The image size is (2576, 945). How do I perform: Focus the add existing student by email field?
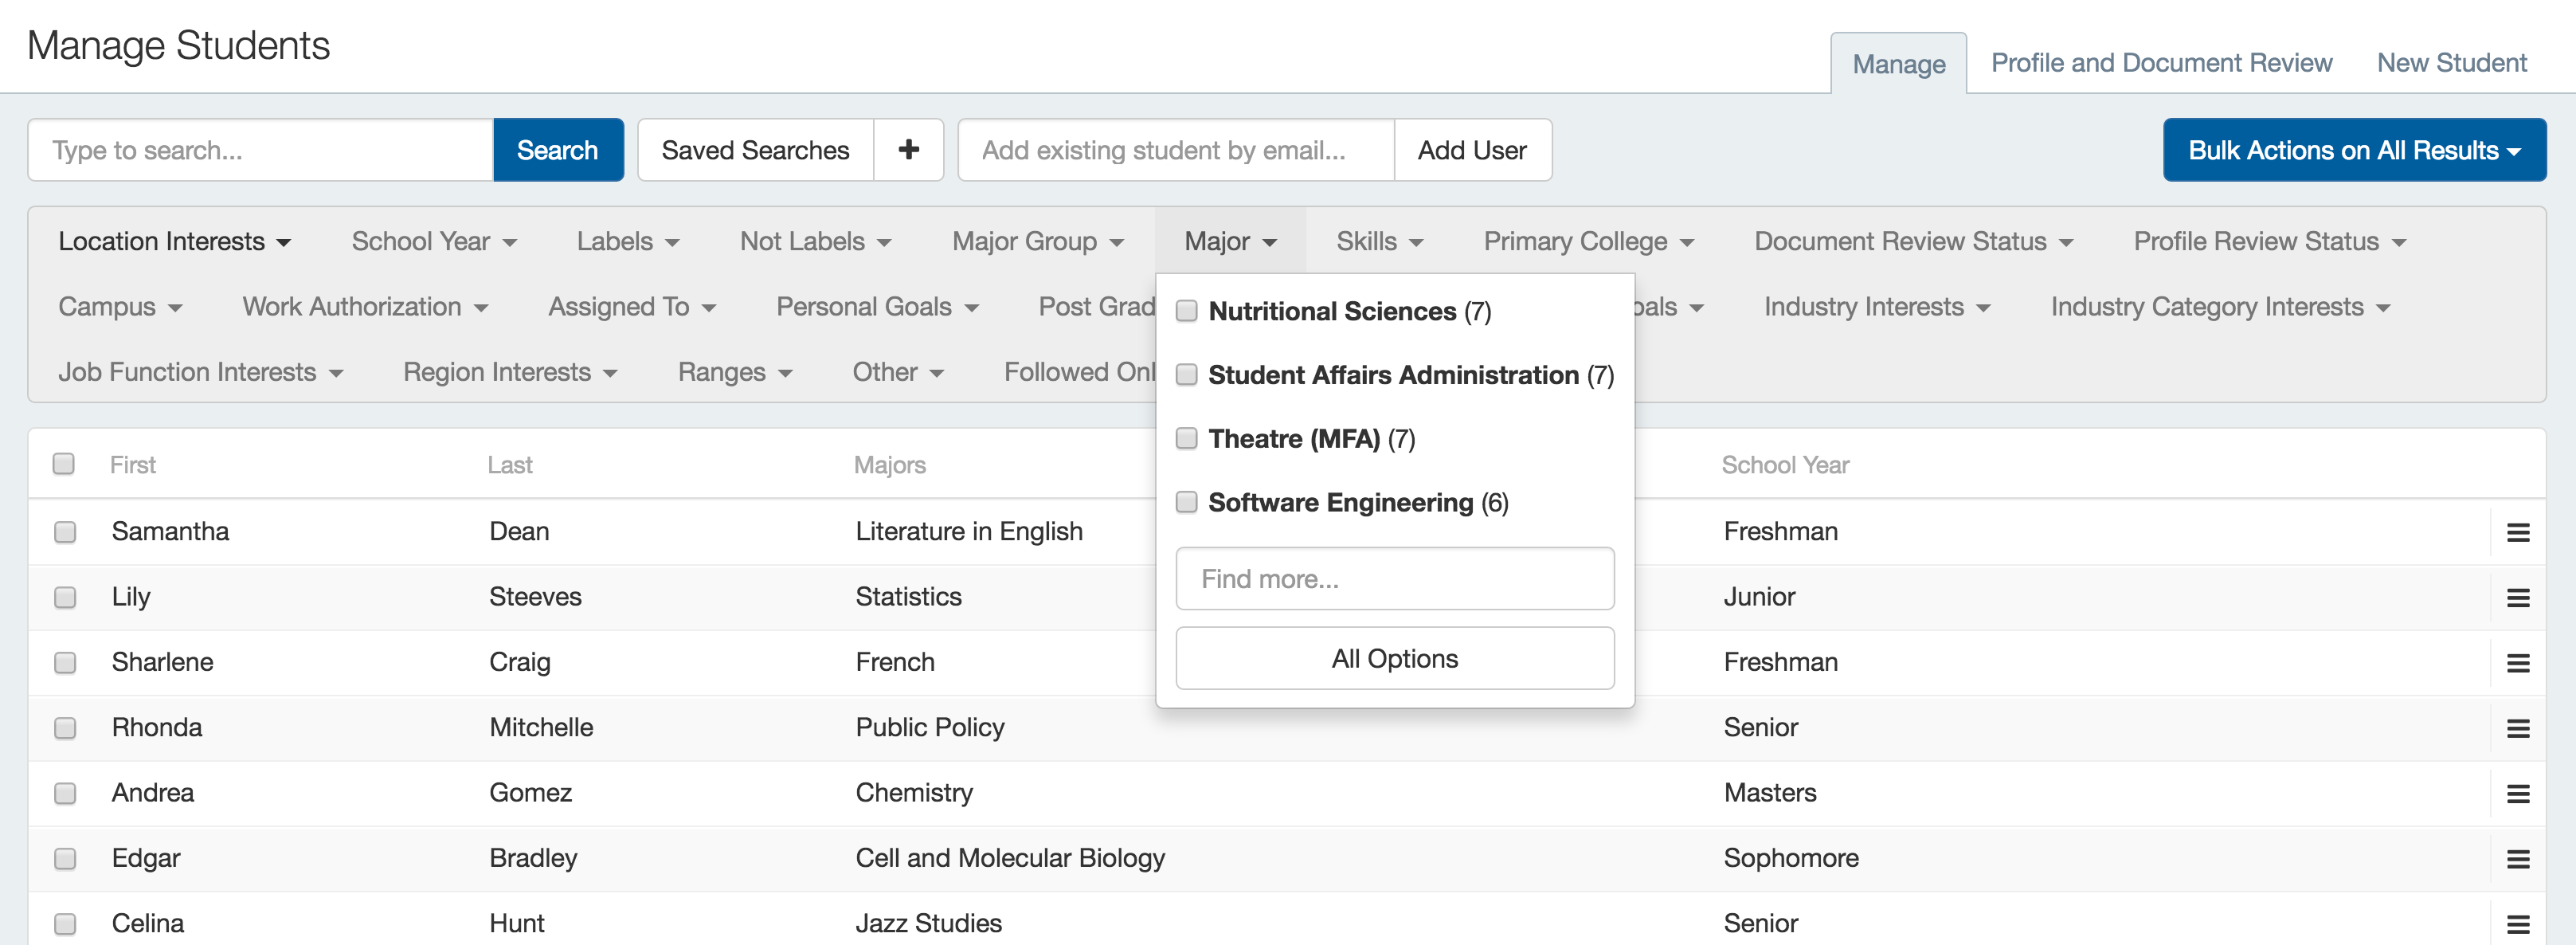(1176, 150)
